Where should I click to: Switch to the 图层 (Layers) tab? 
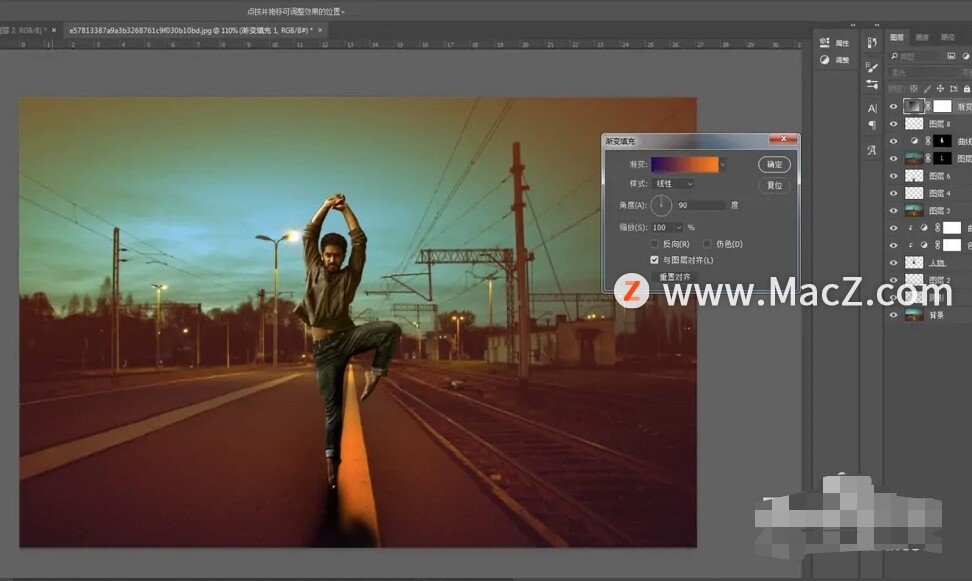pos(896,37)
